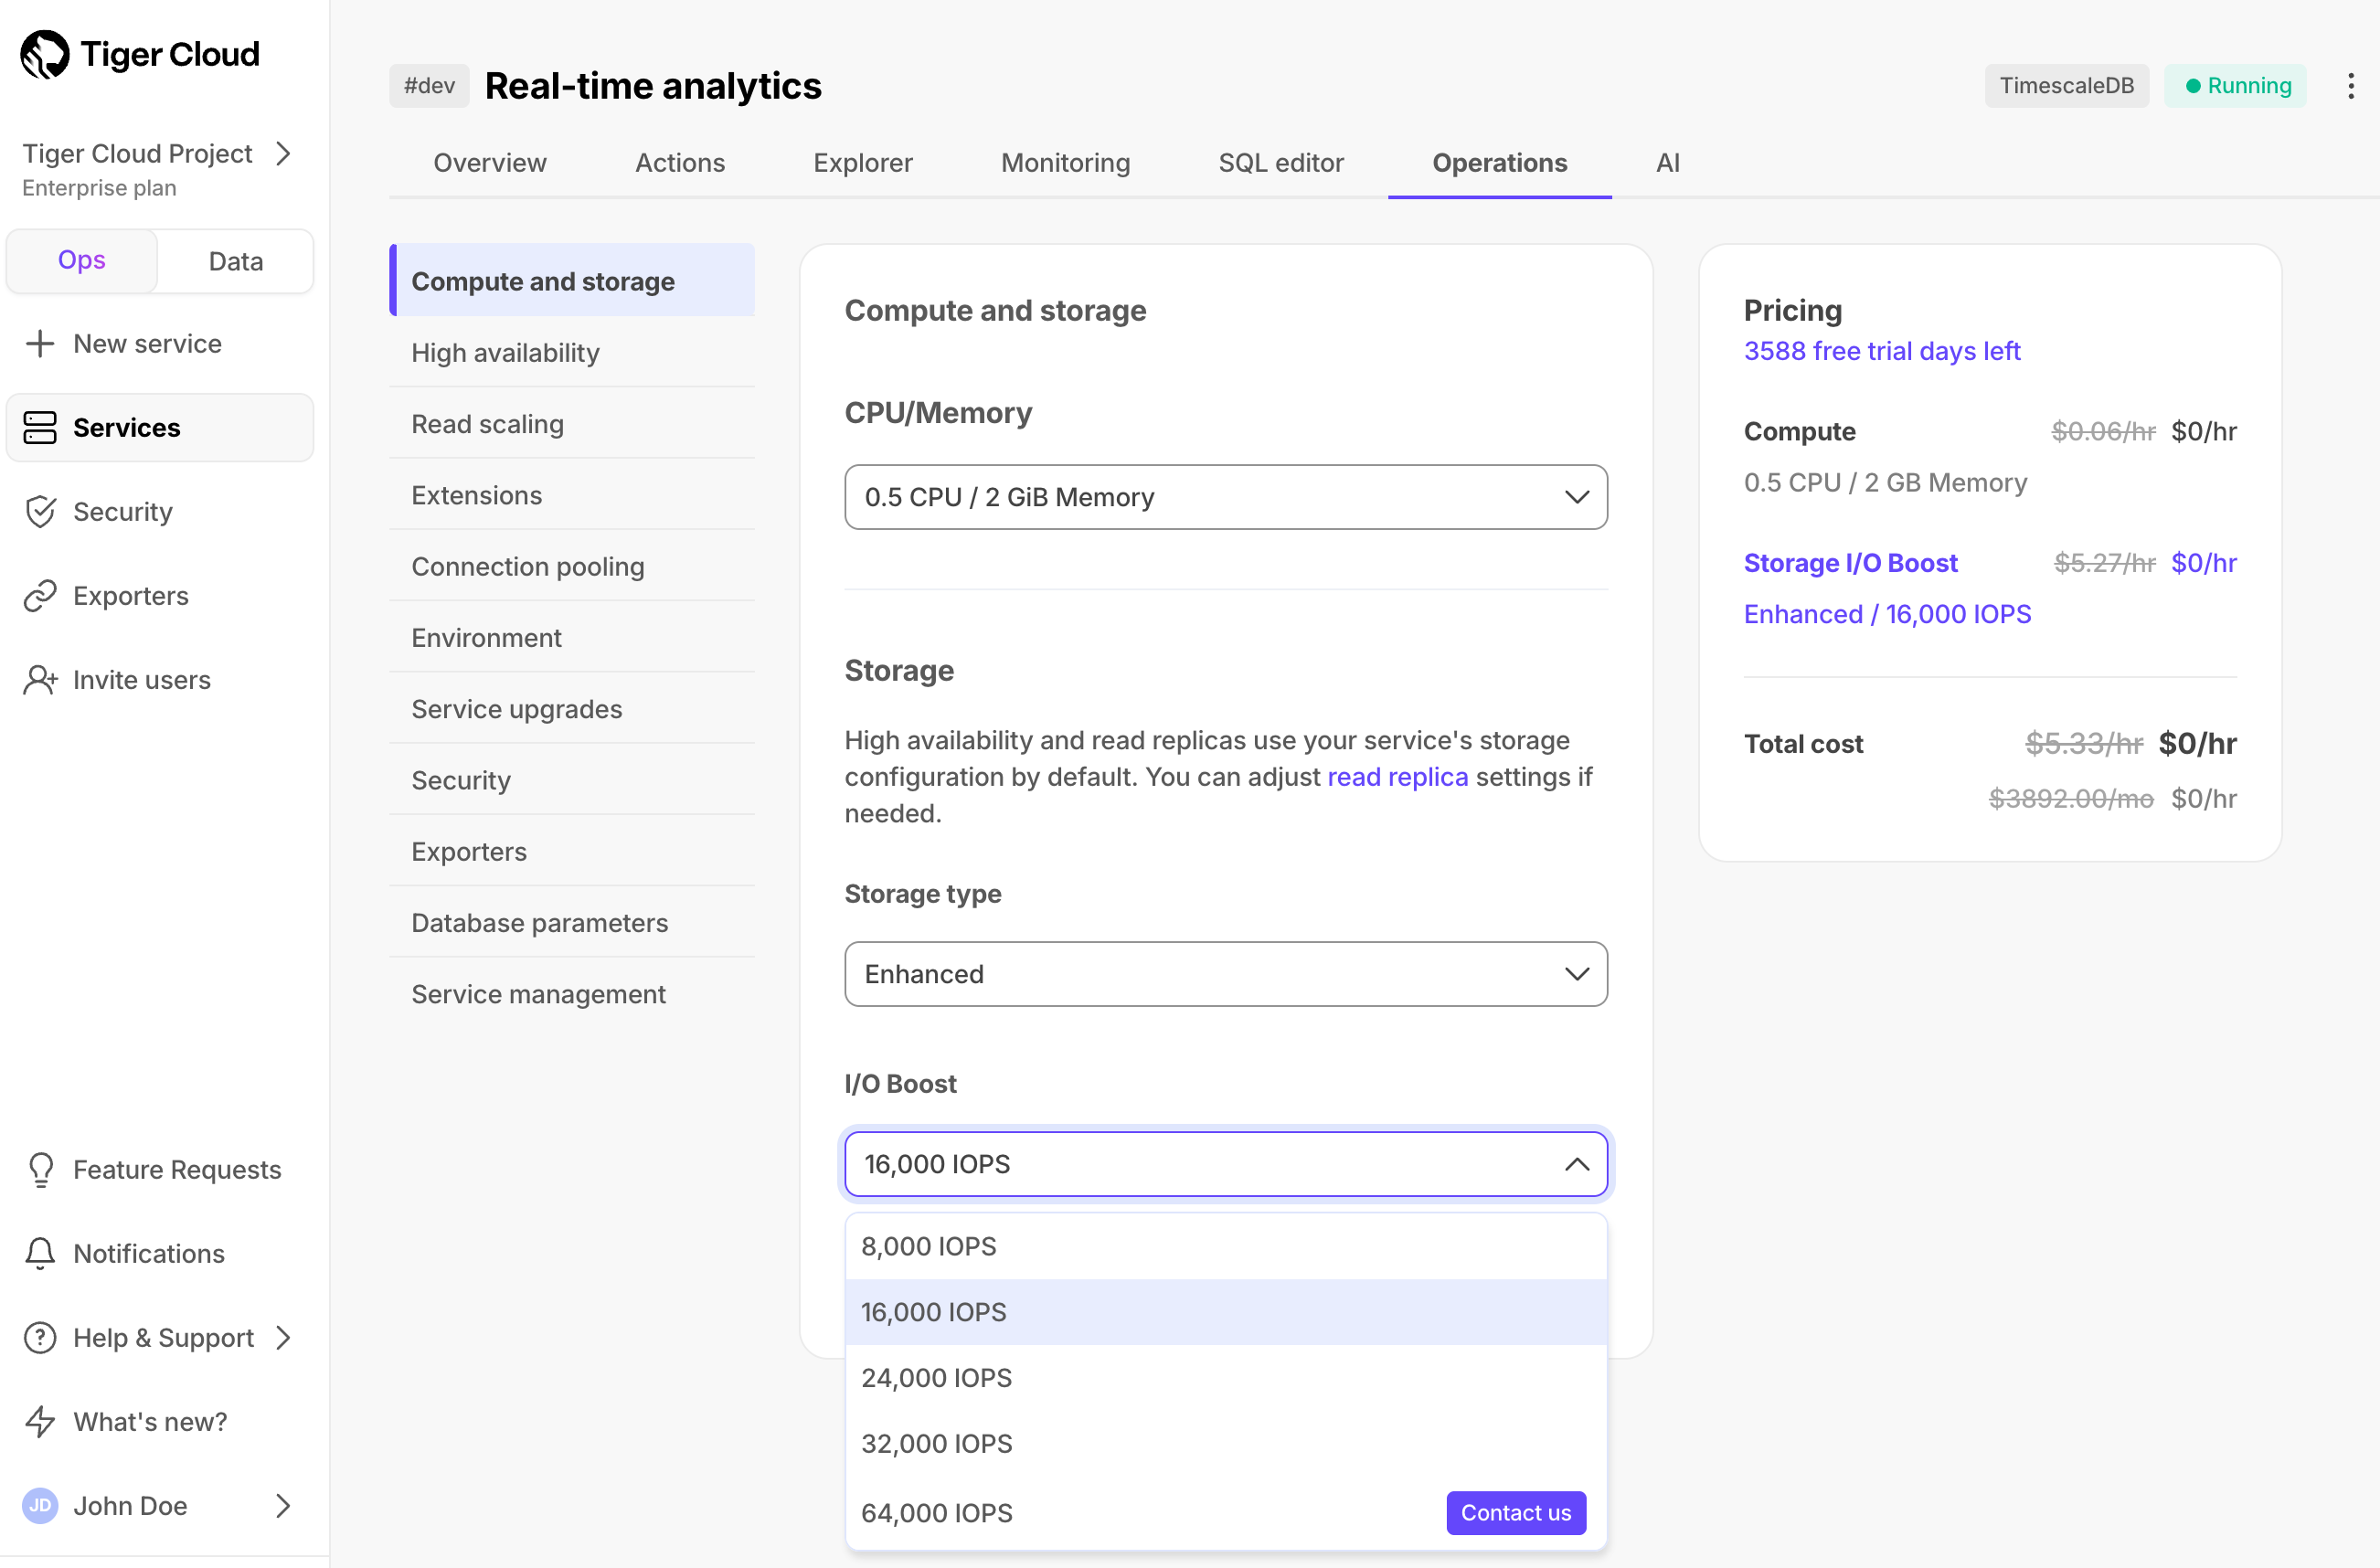
Task: Select Compute and storage section
Action: (x=572, y=281)
